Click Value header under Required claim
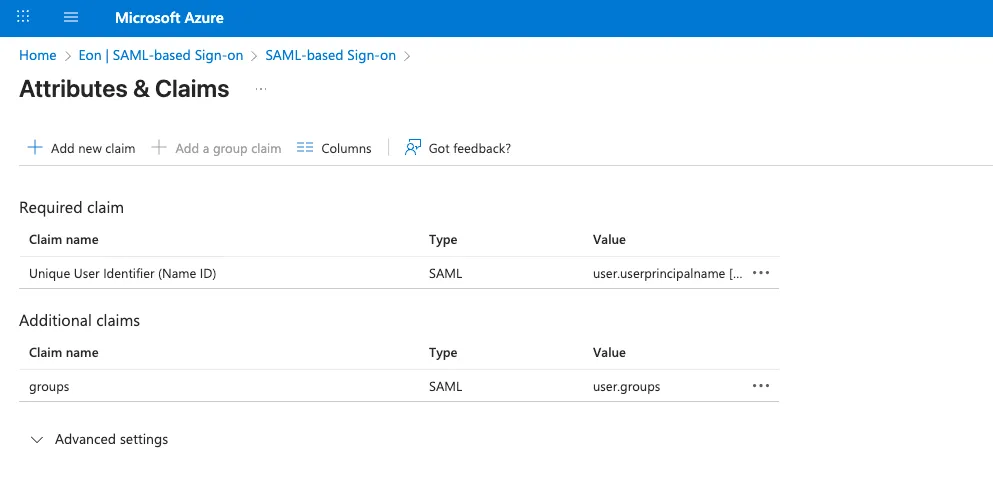Screen dimensions: 993x480 click(609, 239)
